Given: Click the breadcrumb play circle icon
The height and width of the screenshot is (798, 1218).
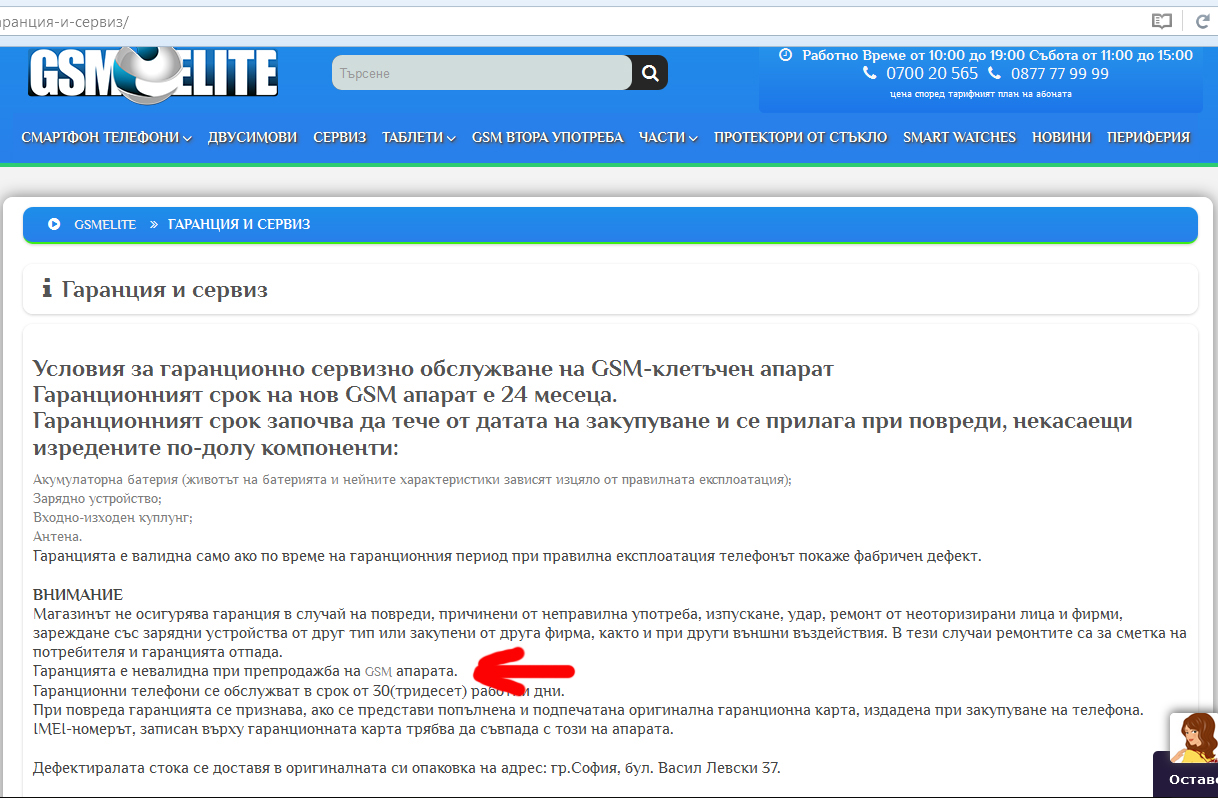Looking at the screenshot, I should pyautogui.click(x=54, y=224).
